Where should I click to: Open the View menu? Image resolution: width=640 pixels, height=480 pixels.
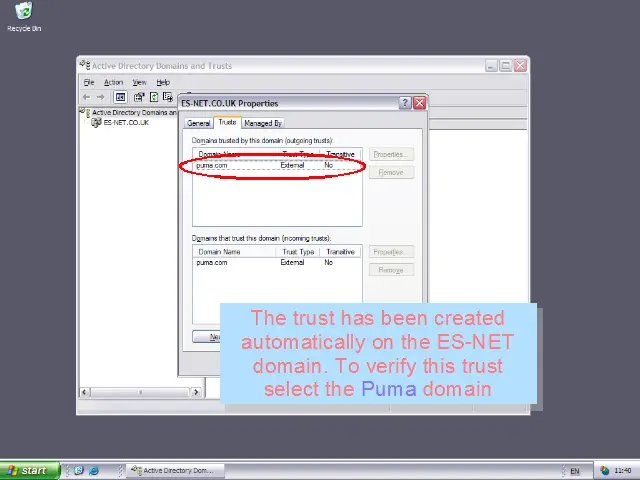tap(139, 82)
